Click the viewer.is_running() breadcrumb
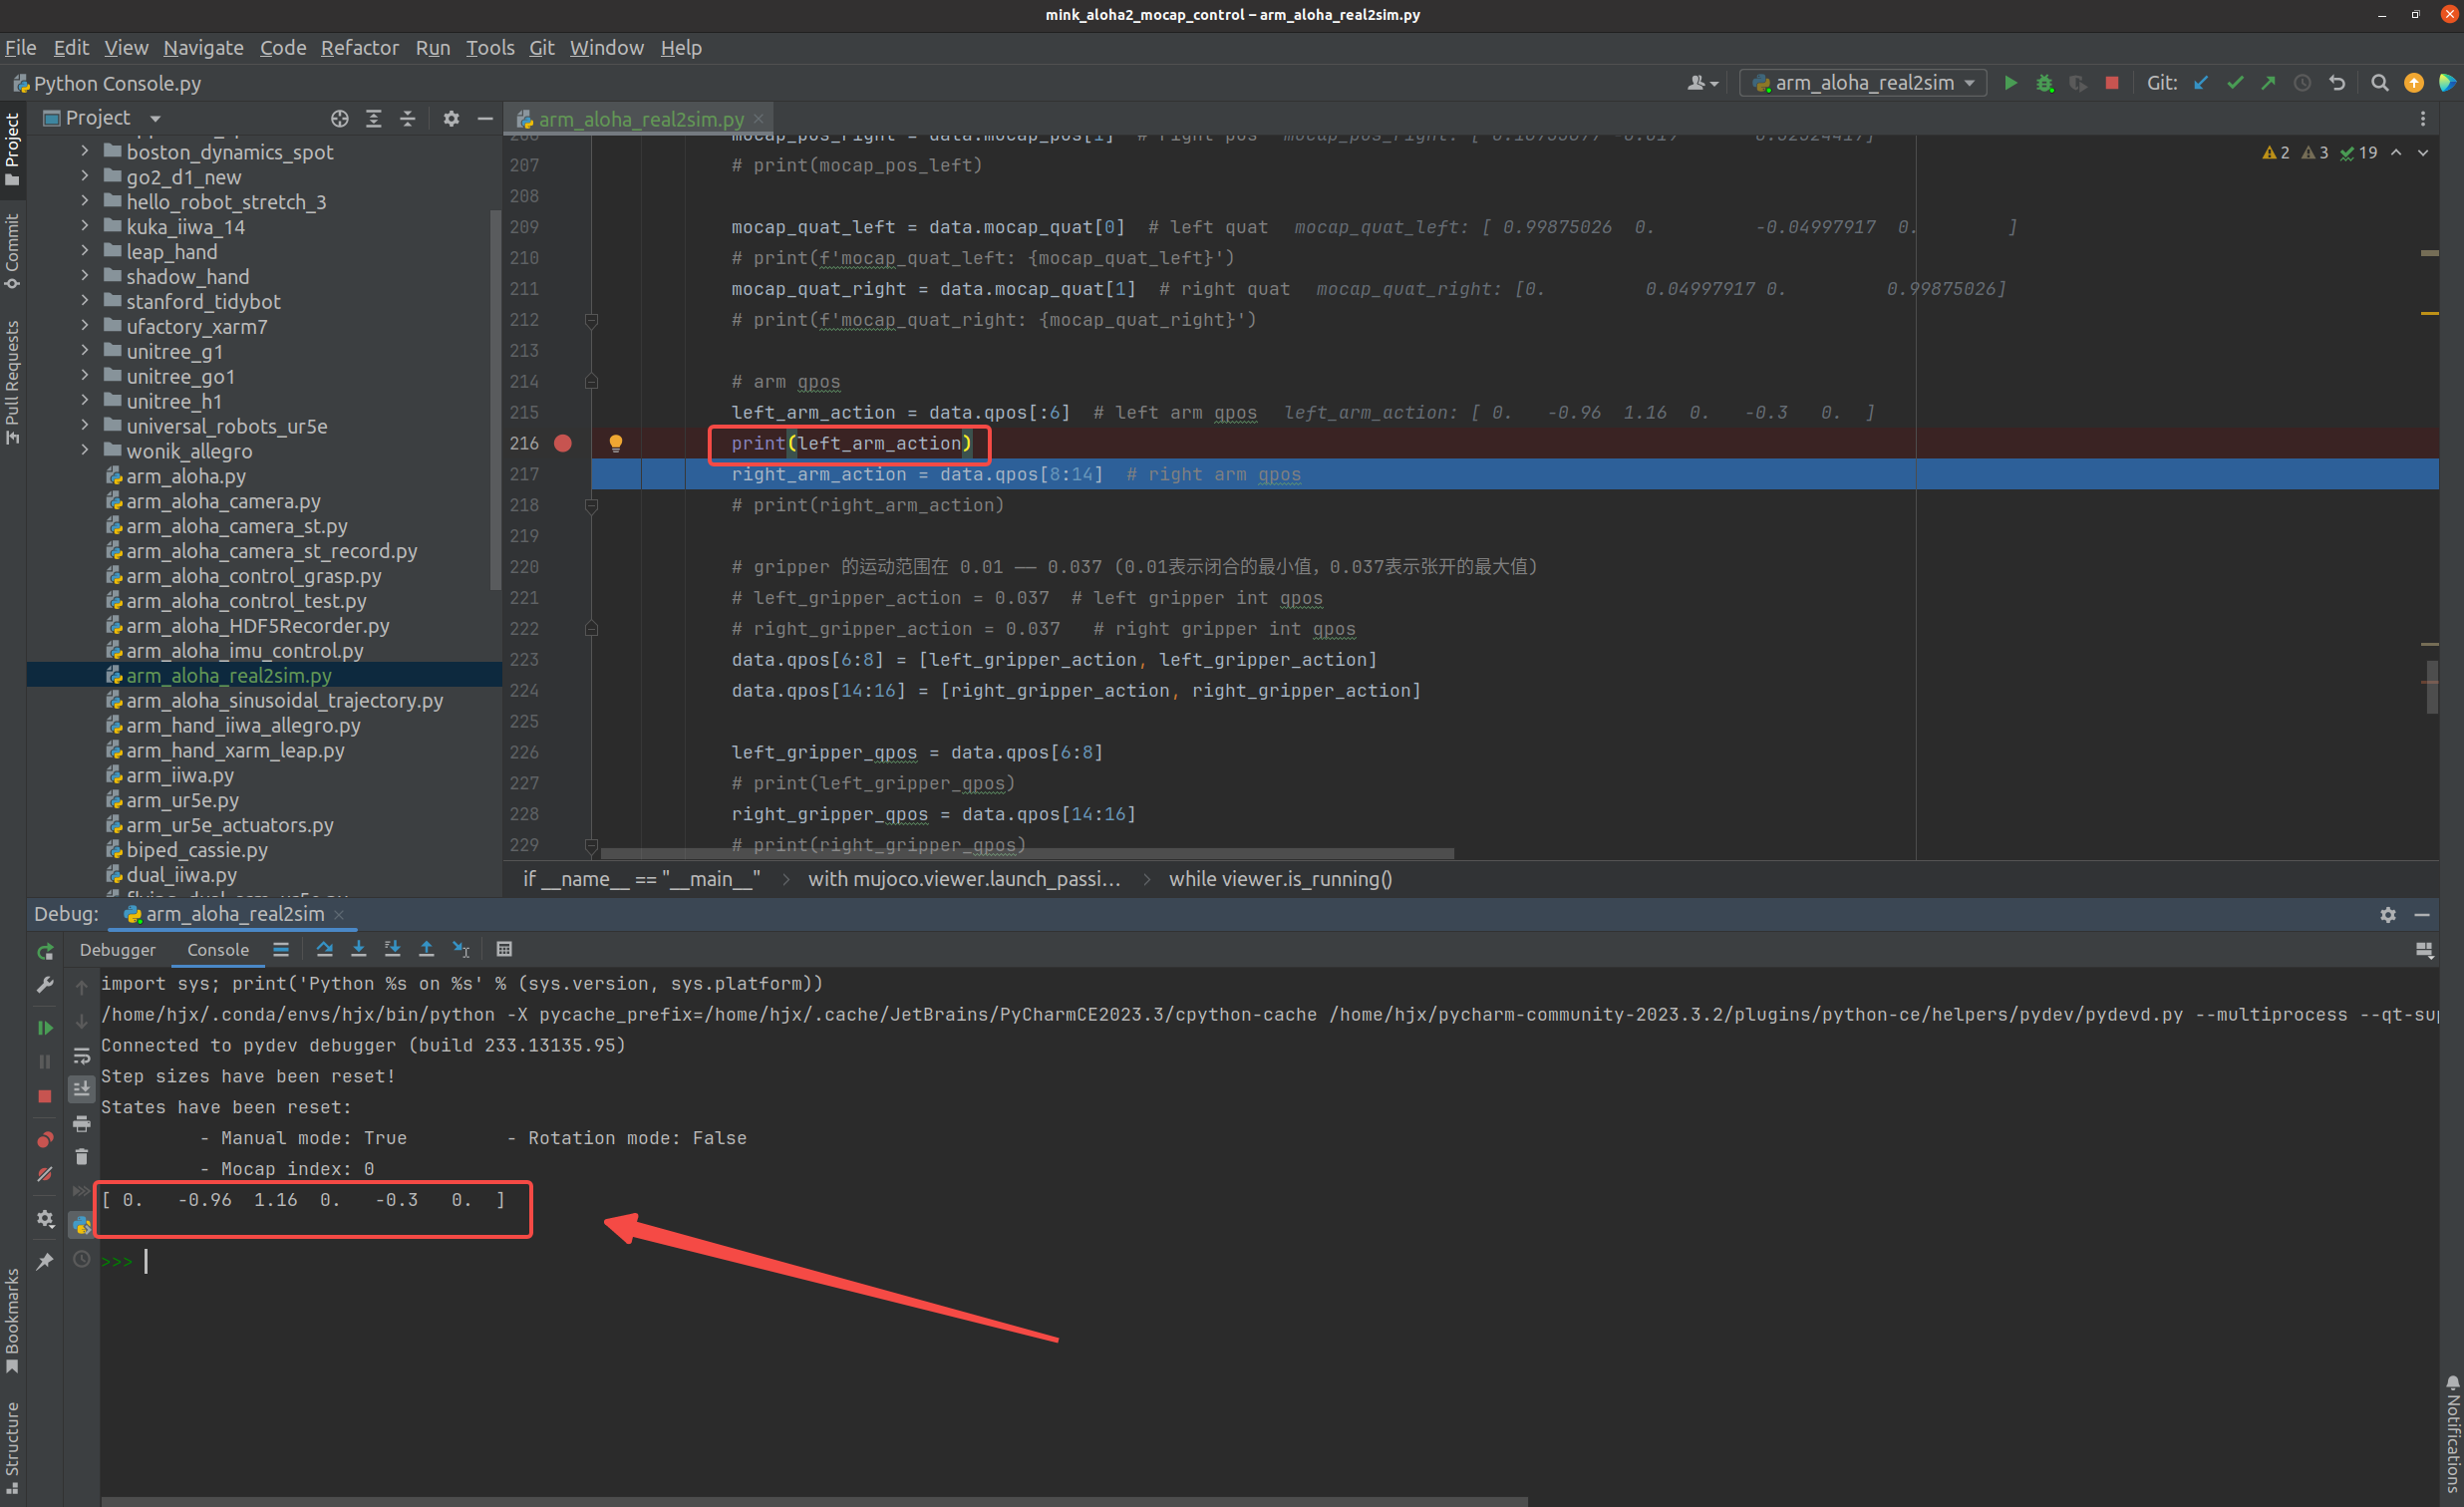Viewport: 2464px width, 1507px height. [x=1279, y=878]
